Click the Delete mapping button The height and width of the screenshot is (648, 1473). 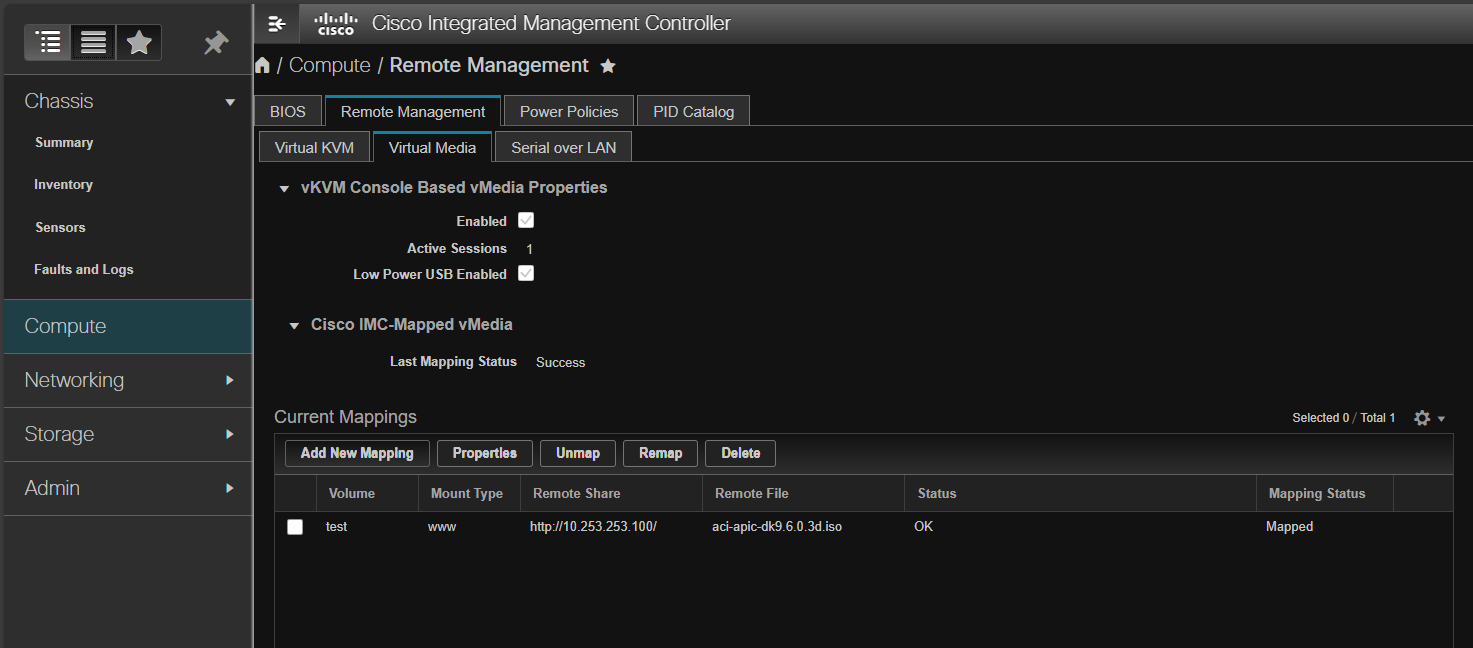coord(740,453)
